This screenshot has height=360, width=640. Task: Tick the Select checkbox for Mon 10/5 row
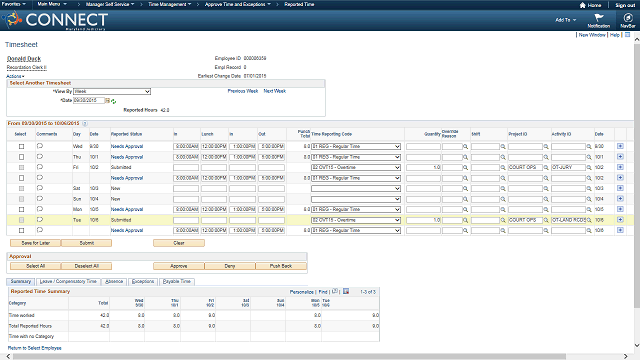click(22, 209)
